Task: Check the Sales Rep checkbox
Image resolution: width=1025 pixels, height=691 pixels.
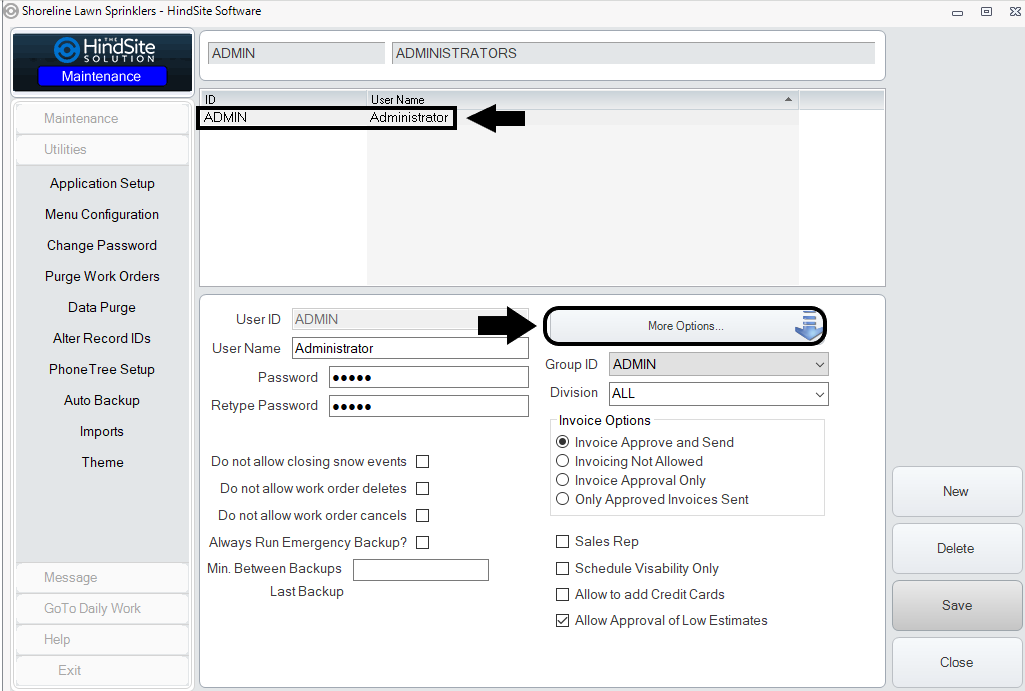Action: tap(562, 542)
